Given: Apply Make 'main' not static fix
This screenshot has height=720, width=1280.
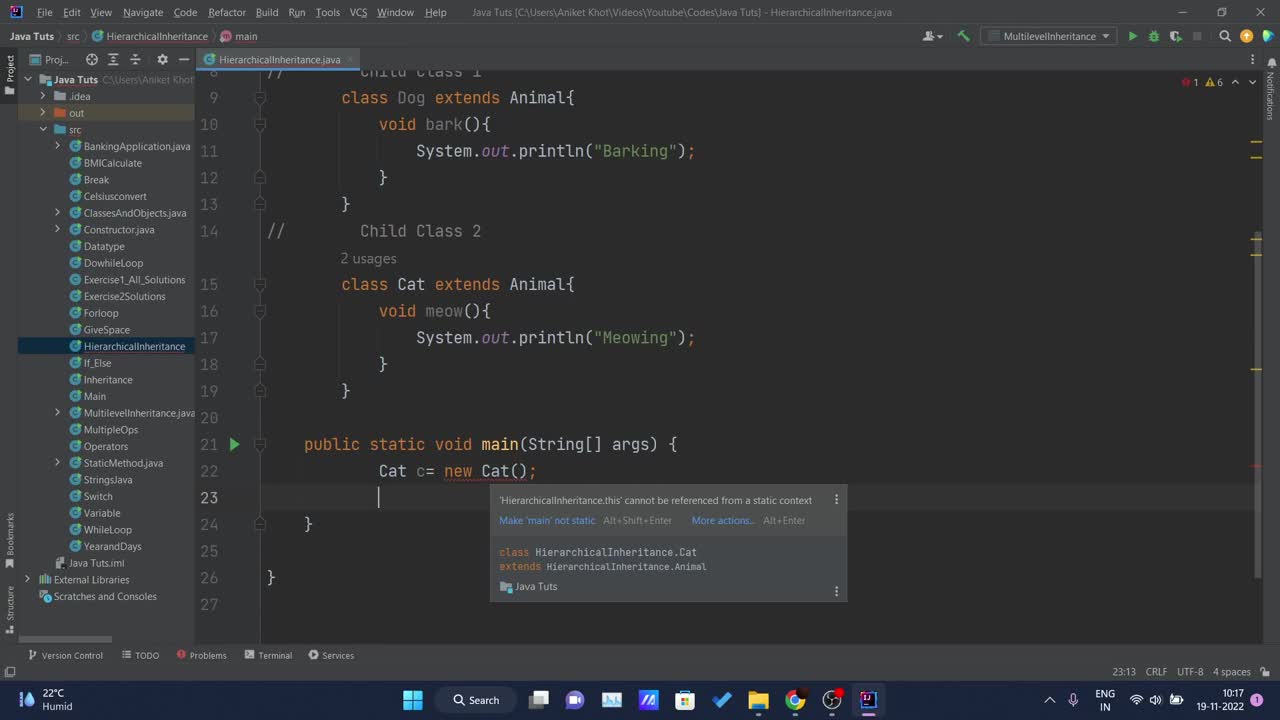Looking at the screenshot, I should tap(547, 520).
